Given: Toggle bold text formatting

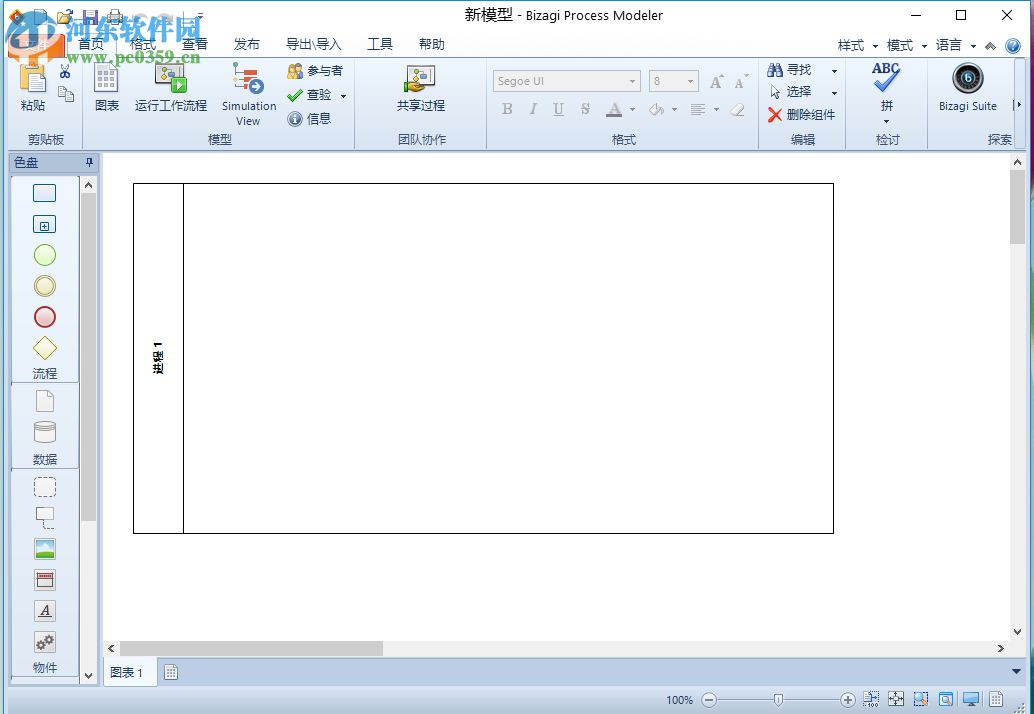Looking at the screenshot, I should [x=507, y=109].
